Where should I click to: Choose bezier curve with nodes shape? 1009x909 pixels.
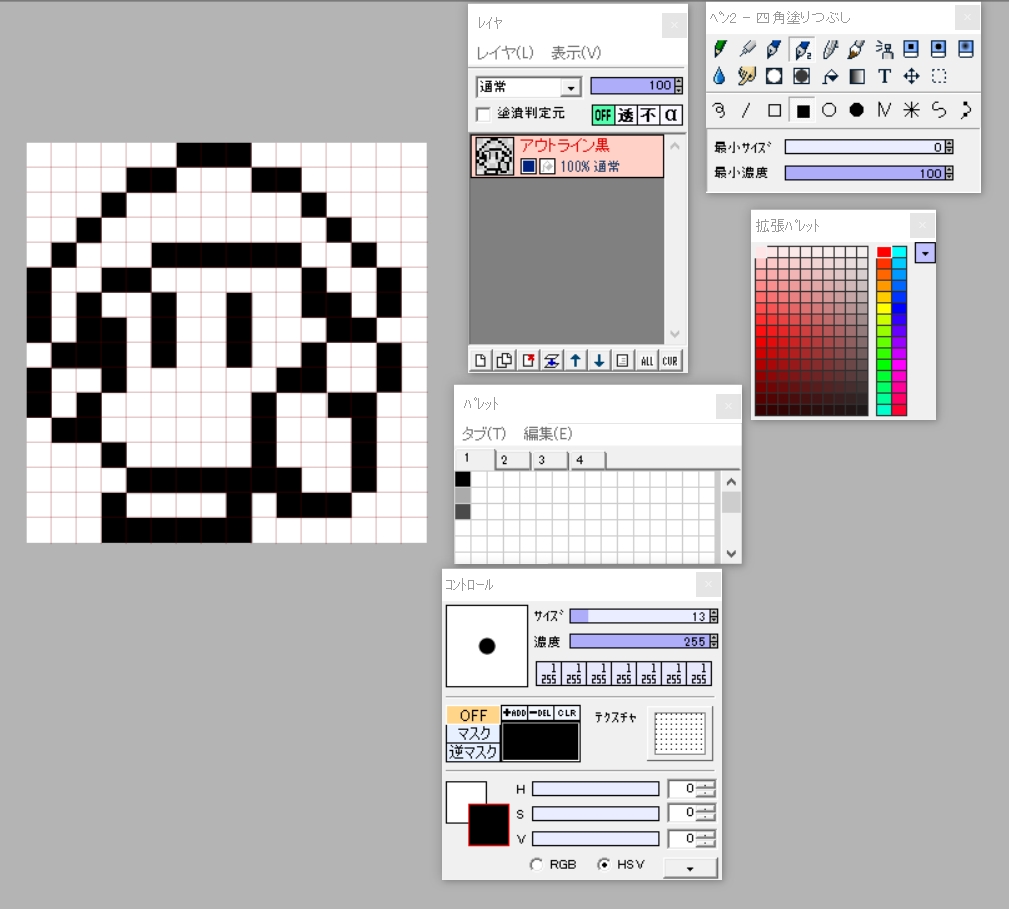[967, 111]
